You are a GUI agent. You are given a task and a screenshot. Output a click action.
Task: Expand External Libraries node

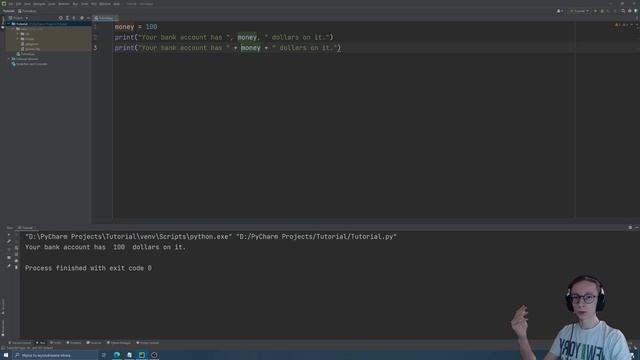tap(9, 59)
